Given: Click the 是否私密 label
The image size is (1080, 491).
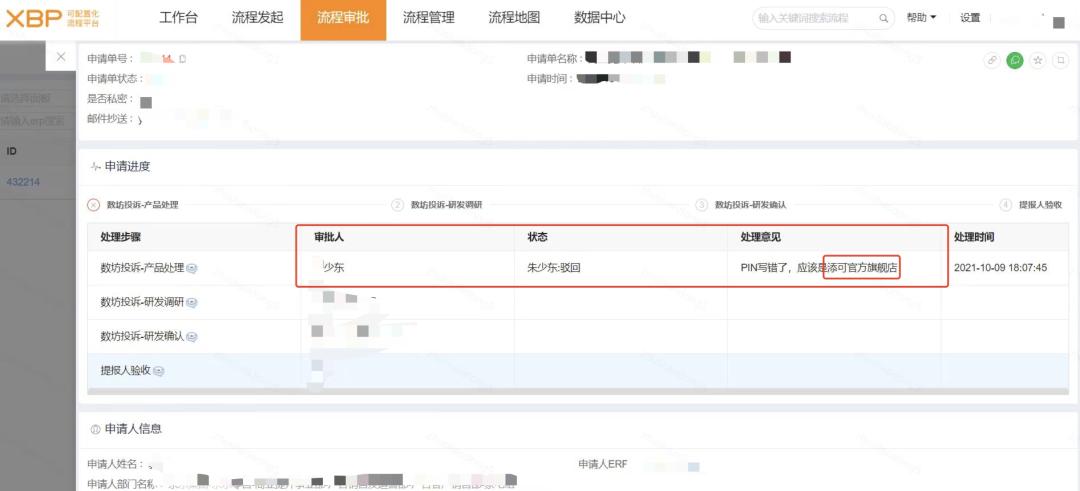Looking at the screenshot, I should click(x=110, y=99).
